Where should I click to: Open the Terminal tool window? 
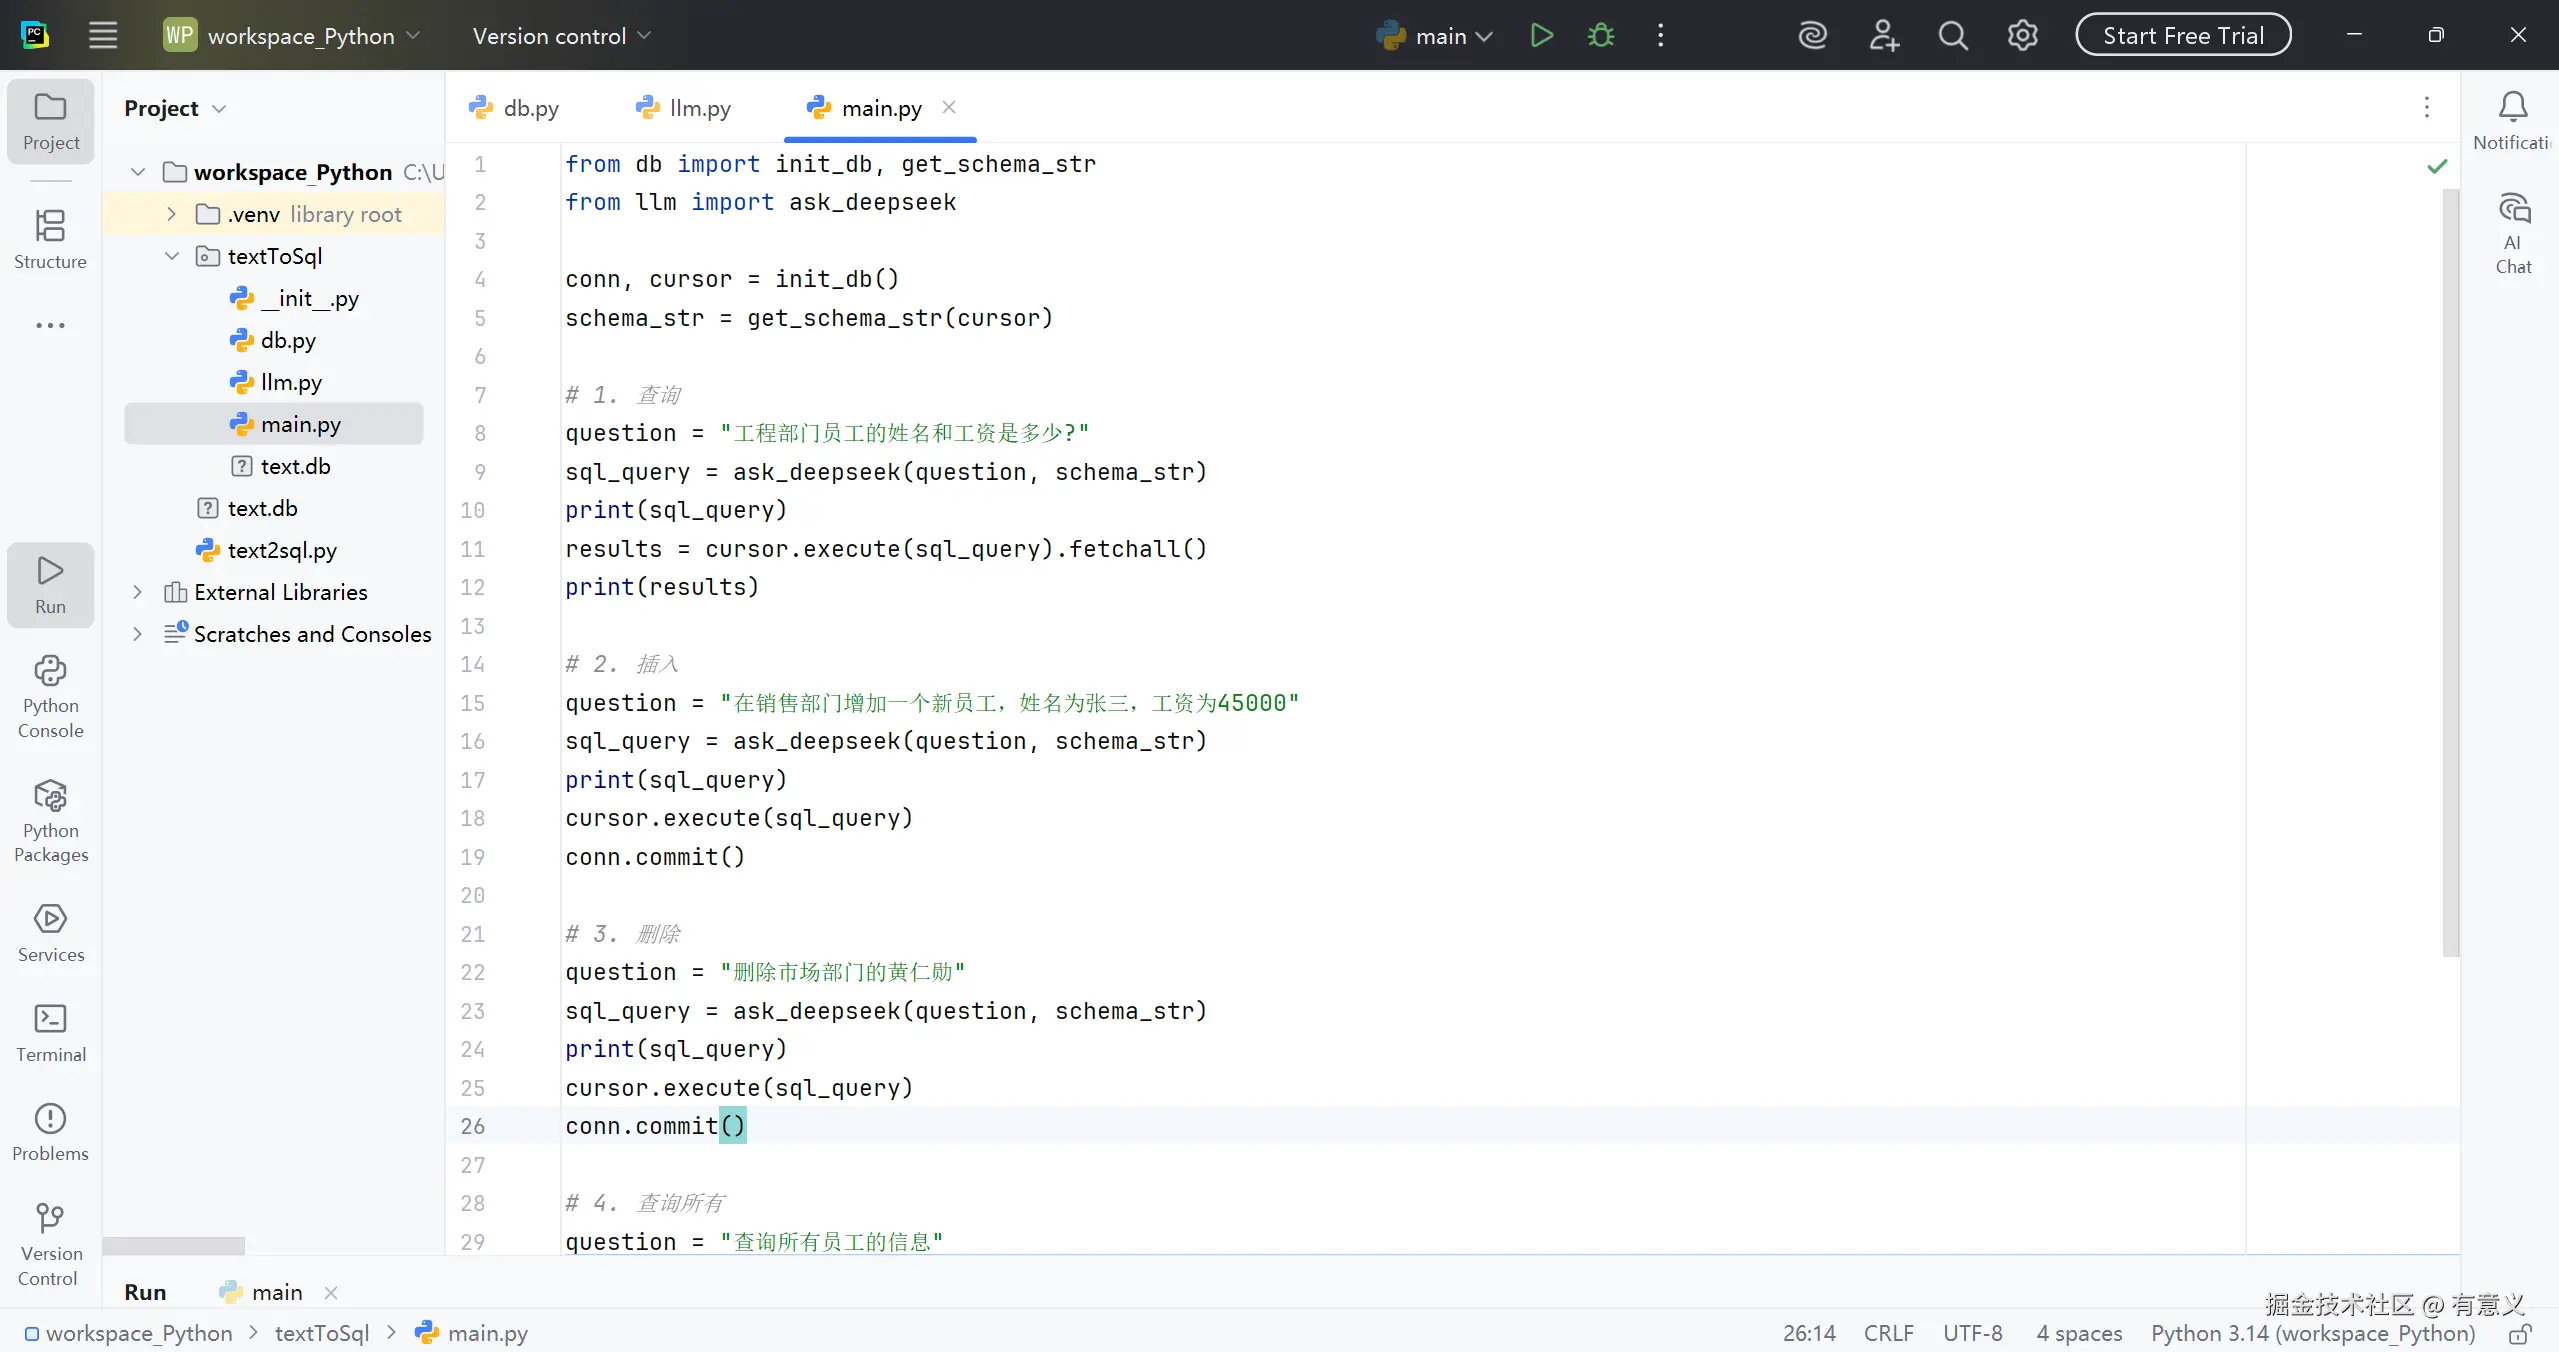click(x=51, y=1033)
